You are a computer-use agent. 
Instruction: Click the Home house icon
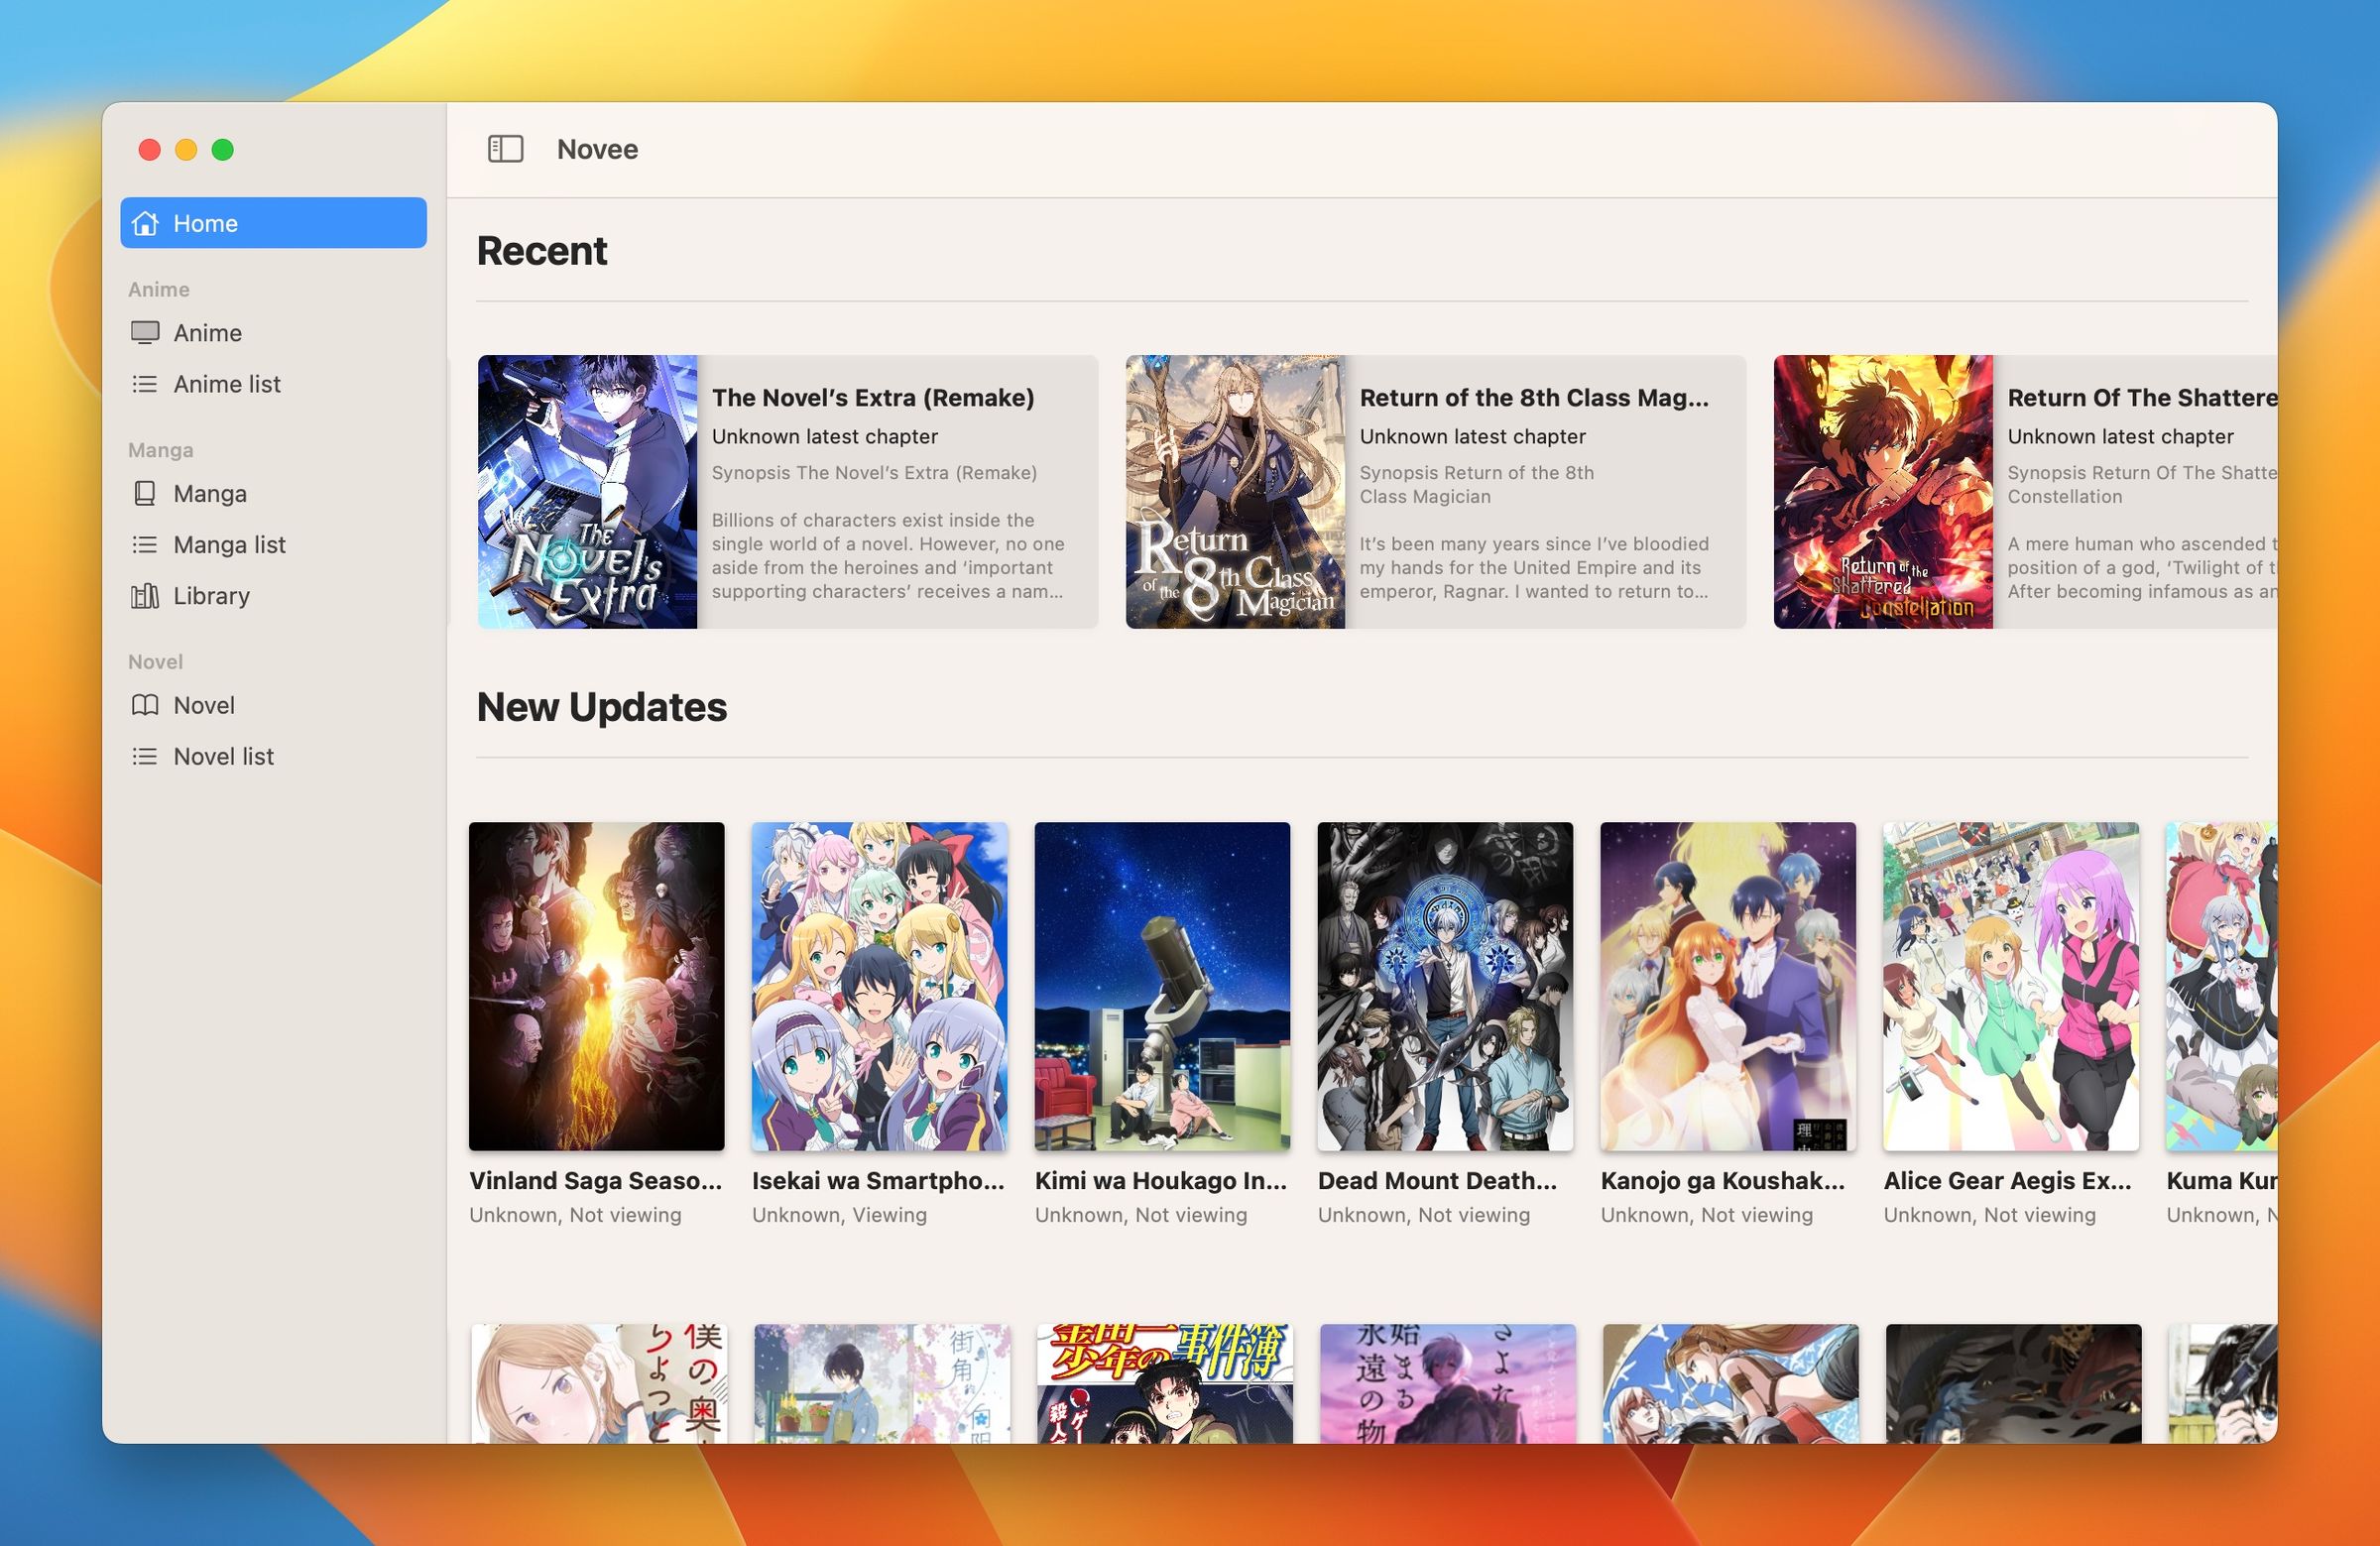(x=146, y=223)
